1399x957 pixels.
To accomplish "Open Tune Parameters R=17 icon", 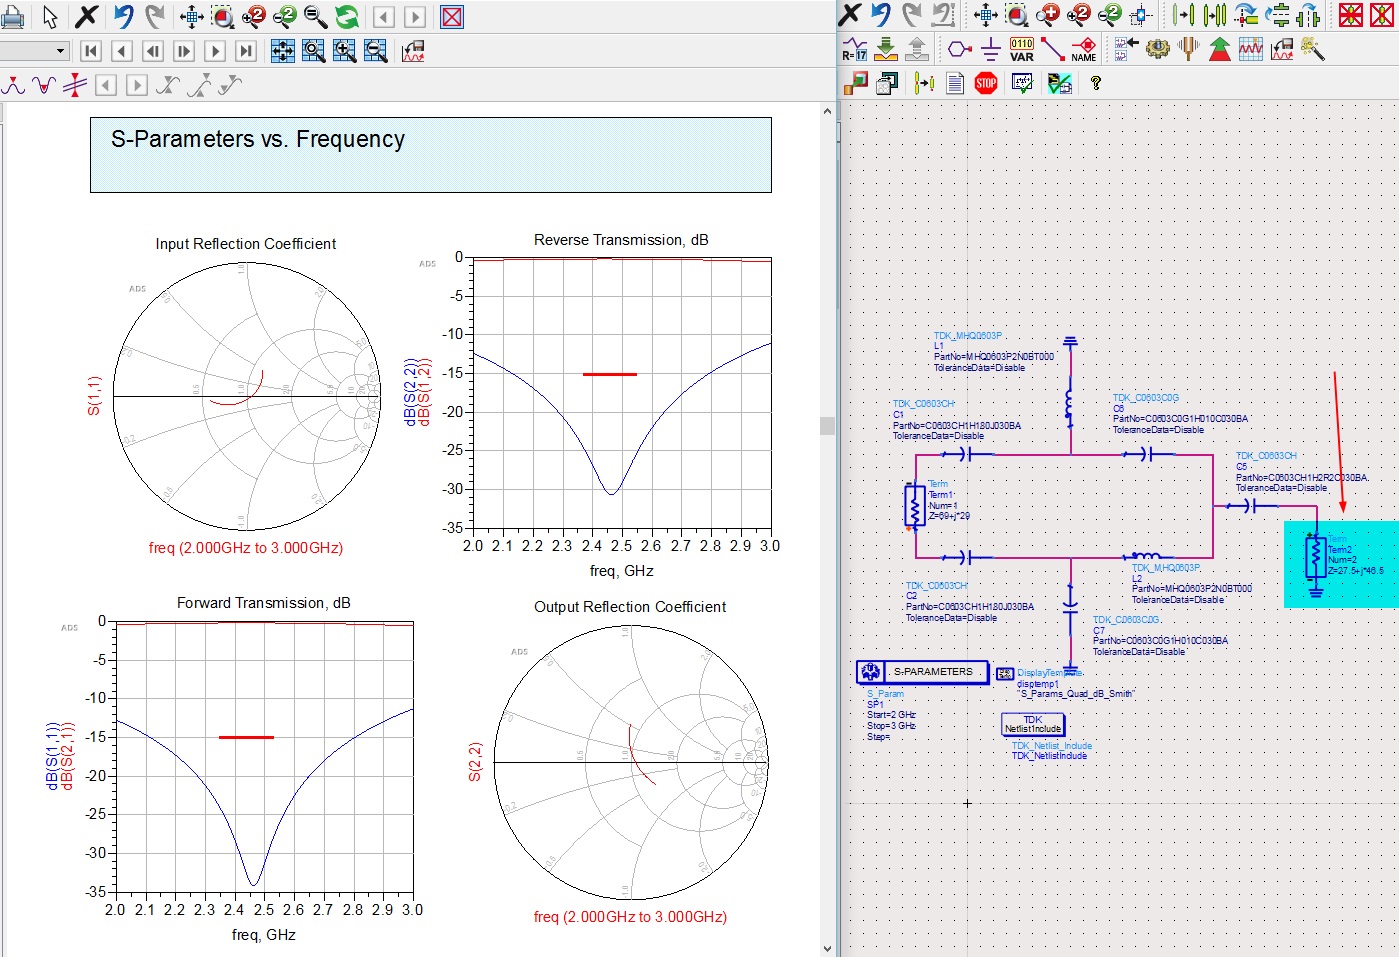I will [x=854, y=49].
